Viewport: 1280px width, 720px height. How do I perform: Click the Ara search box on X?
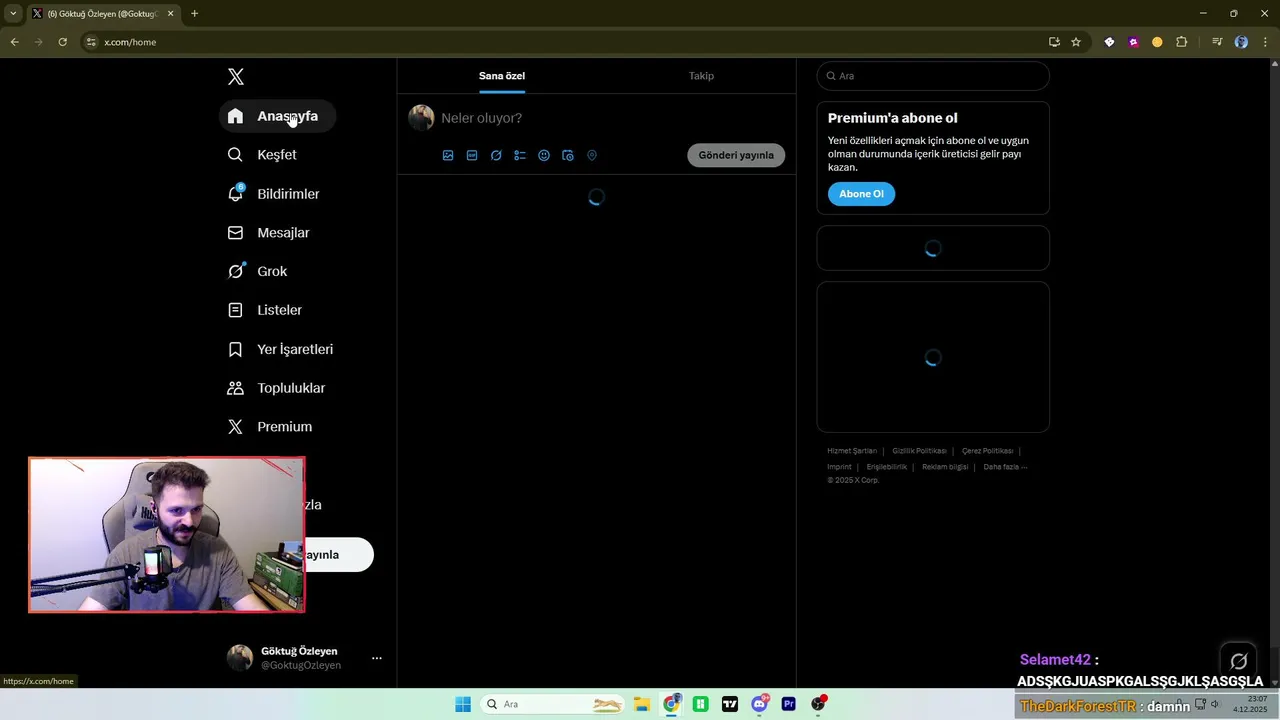pos(933,76)
